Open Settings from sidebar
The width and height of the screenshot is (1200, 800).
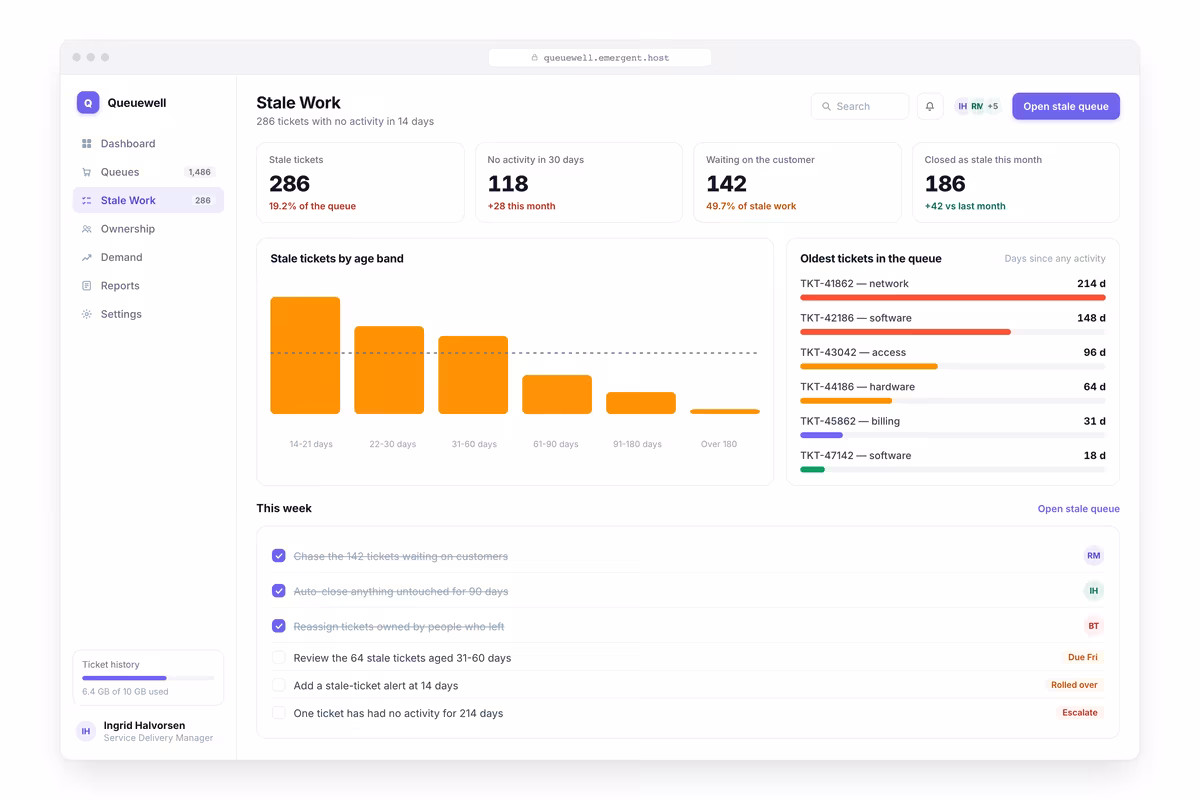pyautogui.click(x=148, y=314)
